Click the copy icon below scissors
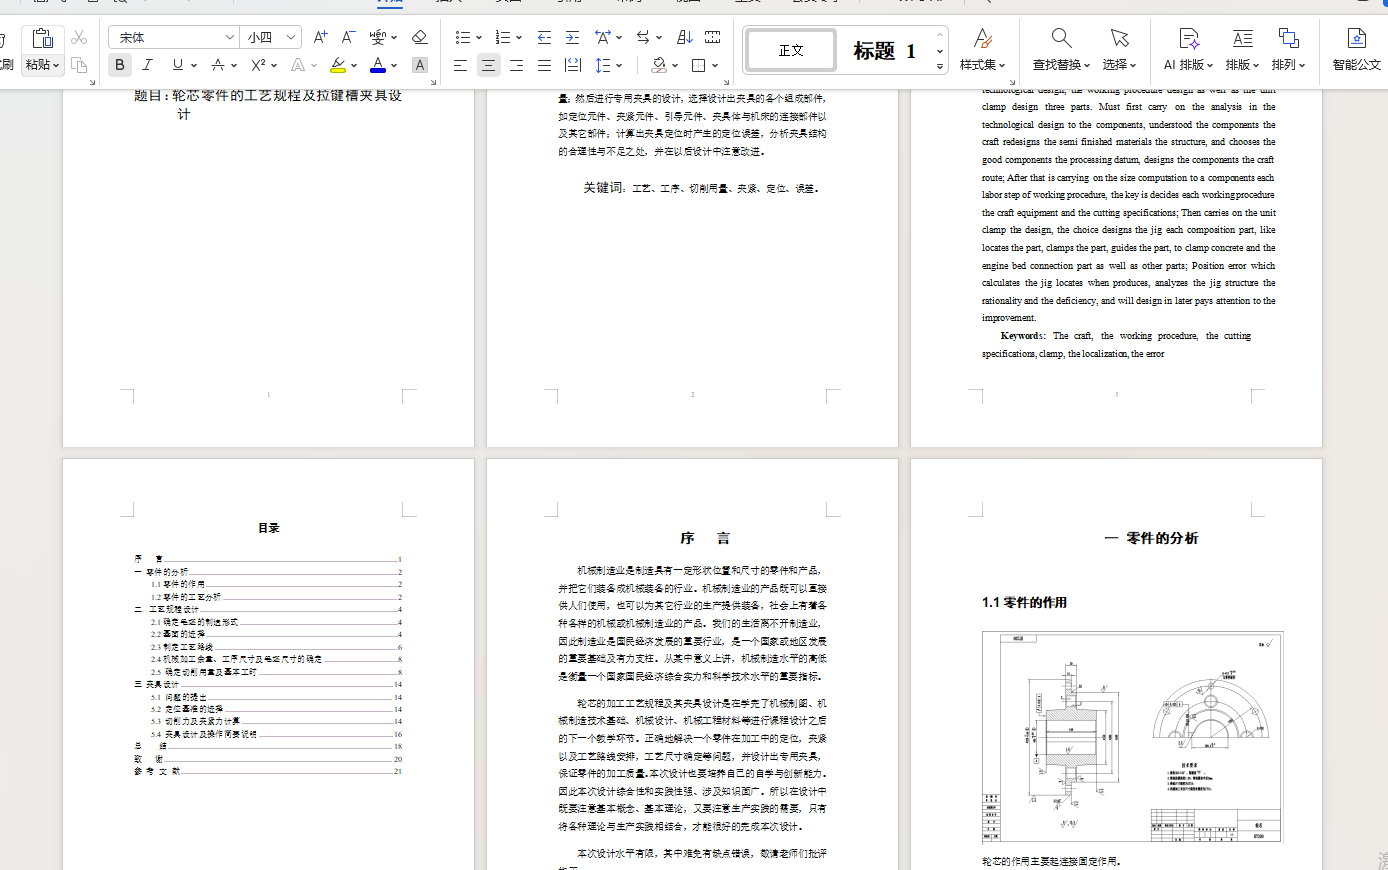This screenshot has width=1388, height=870. tap(79, 65)
